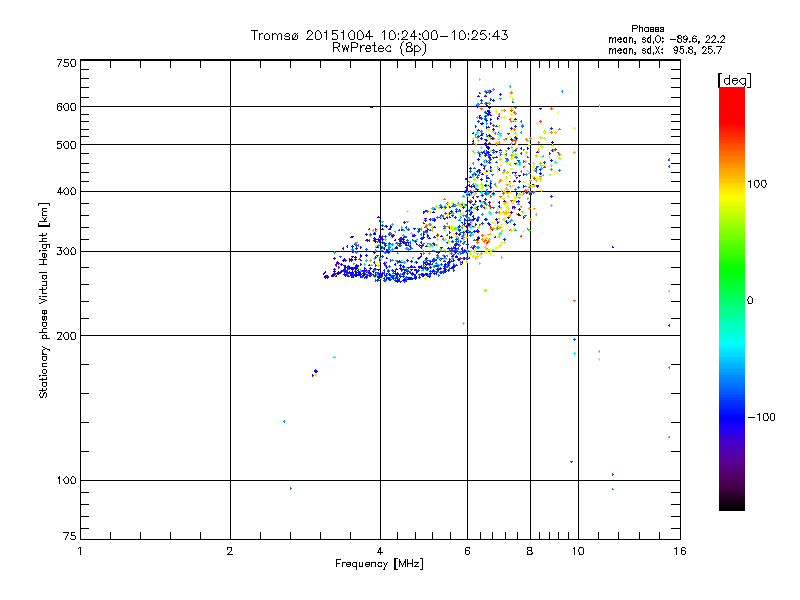
Task: Click the "Frequency [MHz]" axis label
Action: 379,564
